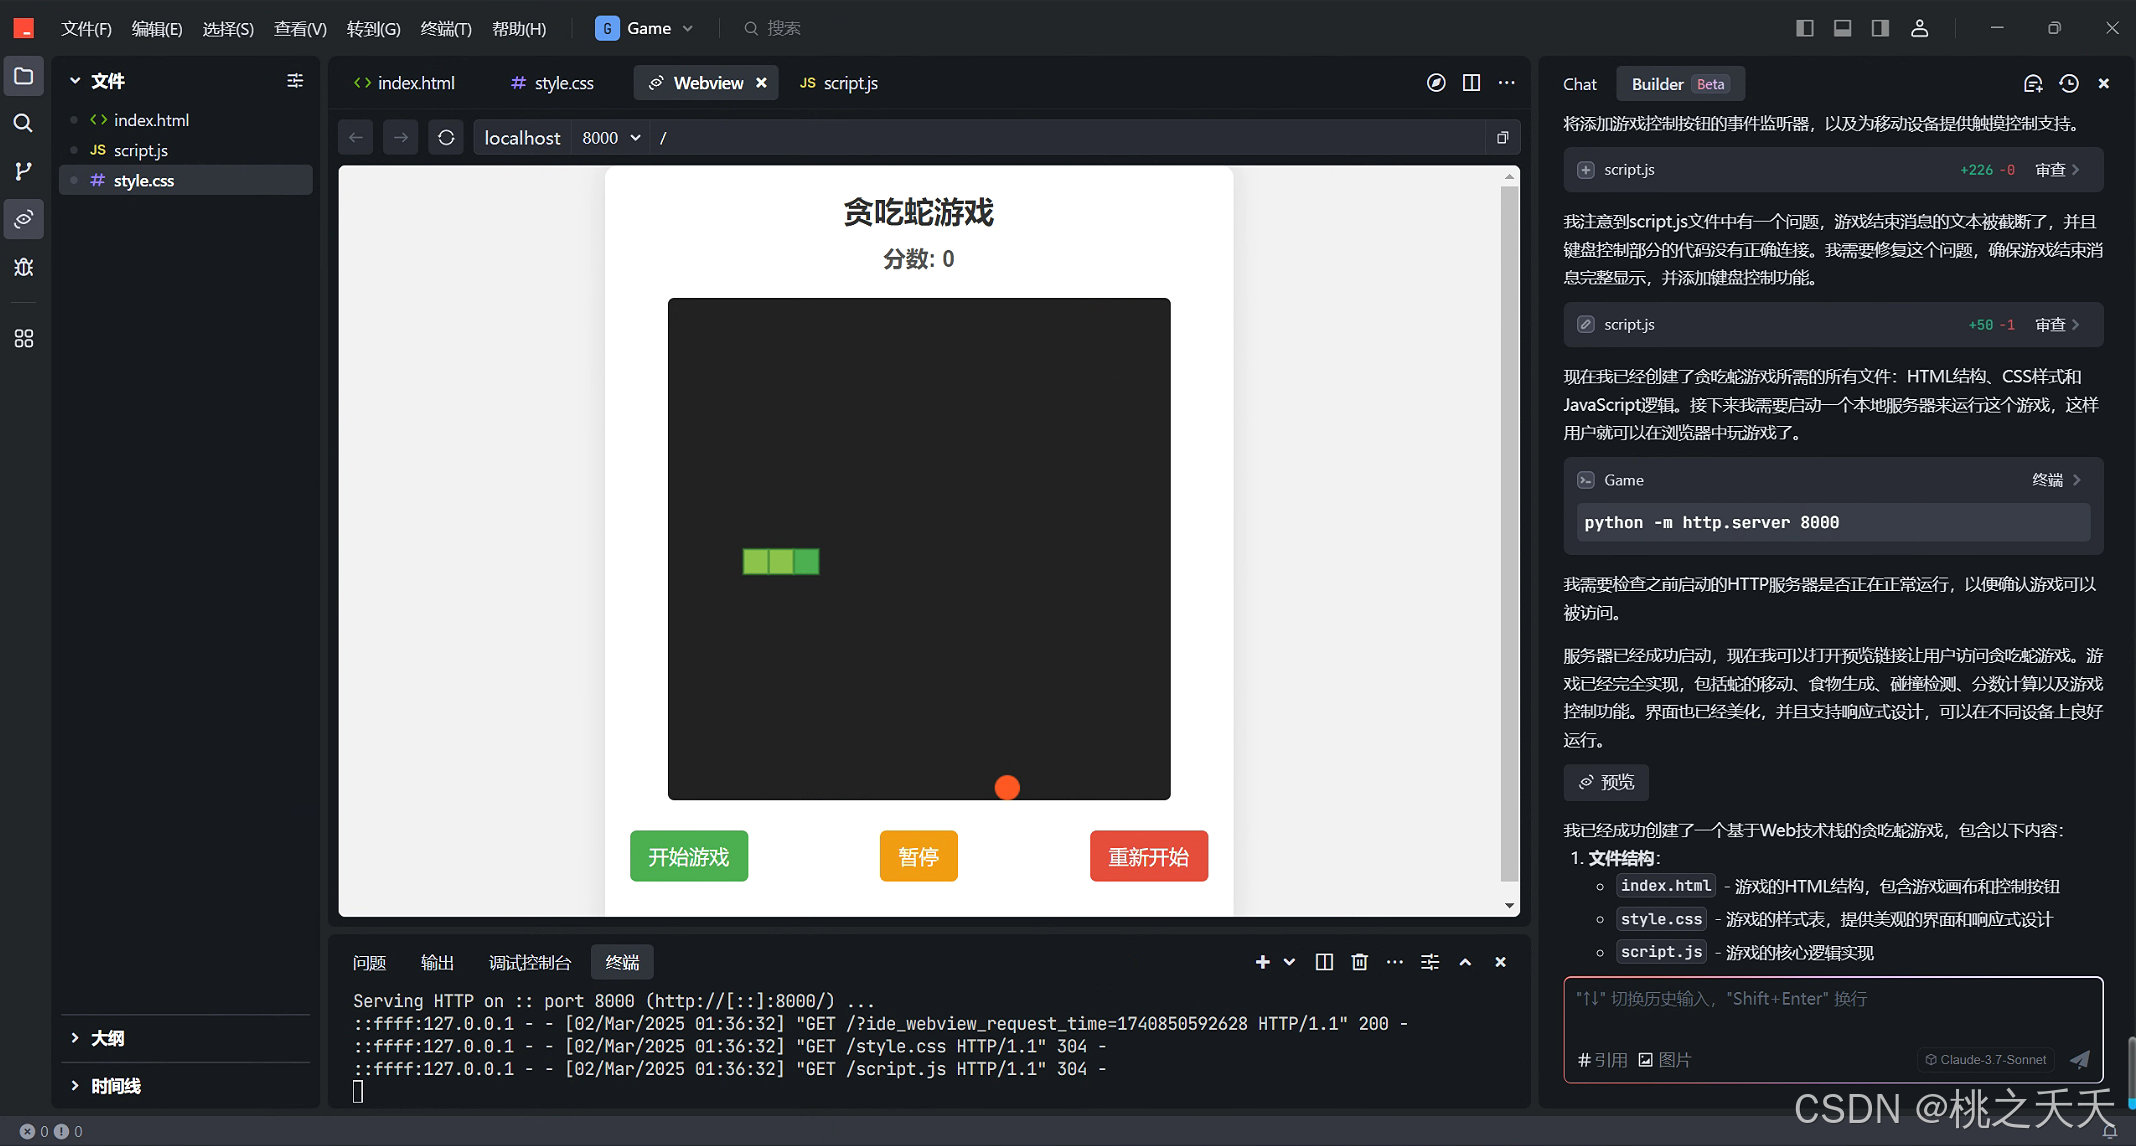Open the Debug view bug icon
The image size is (2136, 1146).
click(23, 267)
